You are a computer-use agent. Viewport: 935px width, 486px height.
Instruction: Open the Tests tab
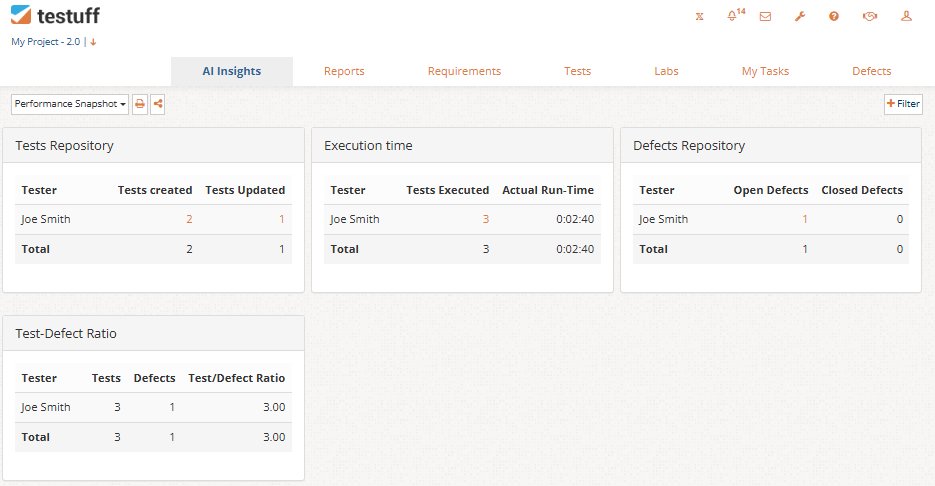(577, 71)
